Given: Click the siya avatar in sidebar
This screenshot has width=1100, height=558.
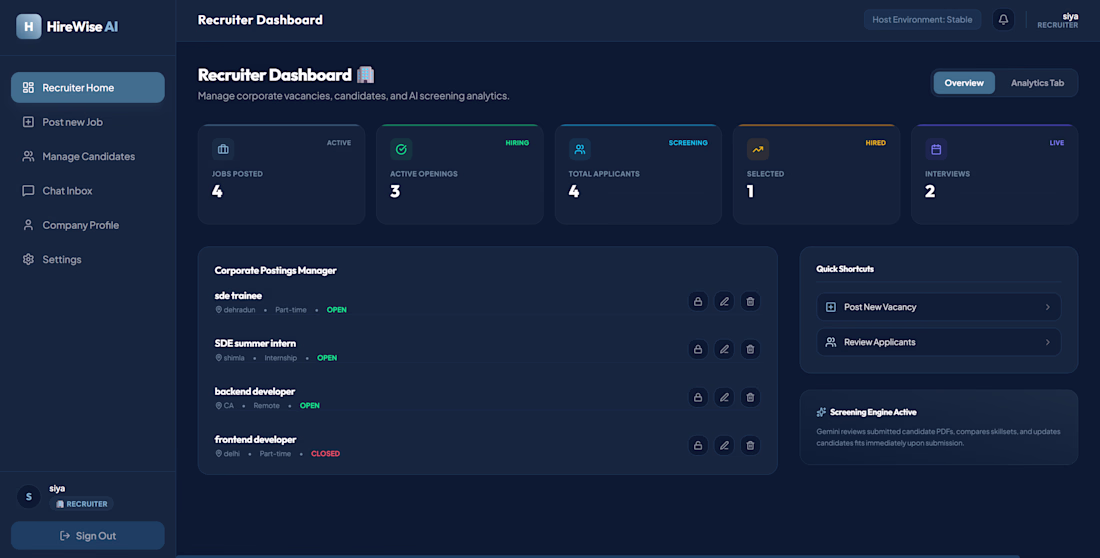Looking at the screenshot, I should 29,496.
